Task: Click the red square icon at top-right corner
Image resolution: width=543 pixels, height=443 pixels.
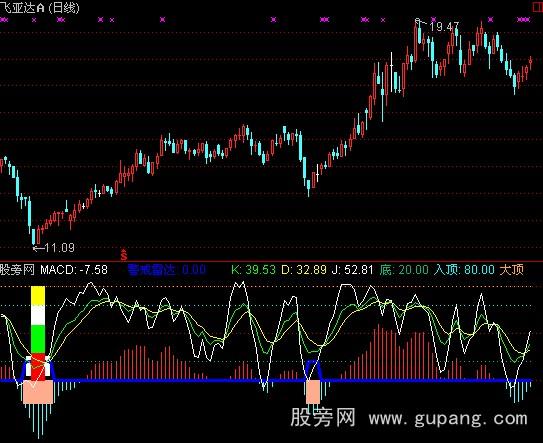Action: click(x=537, y=8)
